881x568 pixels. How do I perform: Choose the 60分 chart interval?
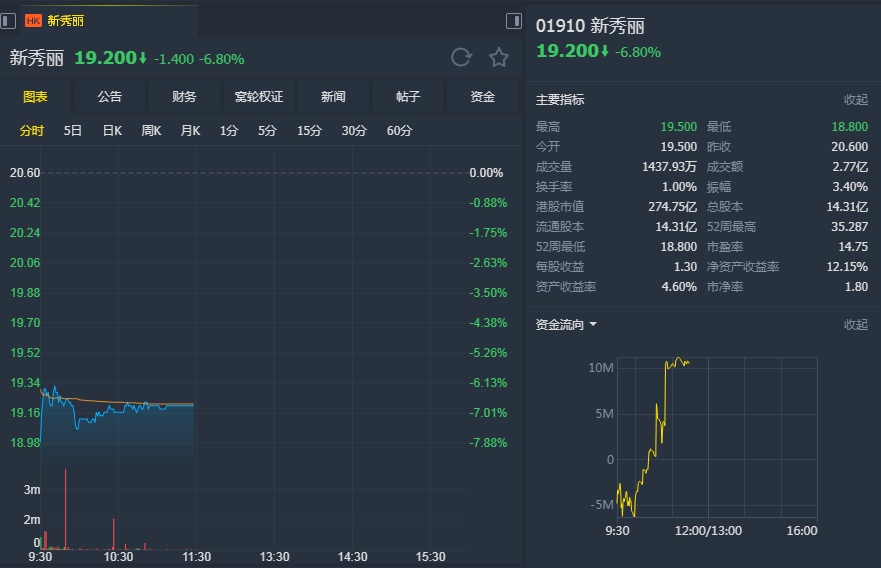399,130
